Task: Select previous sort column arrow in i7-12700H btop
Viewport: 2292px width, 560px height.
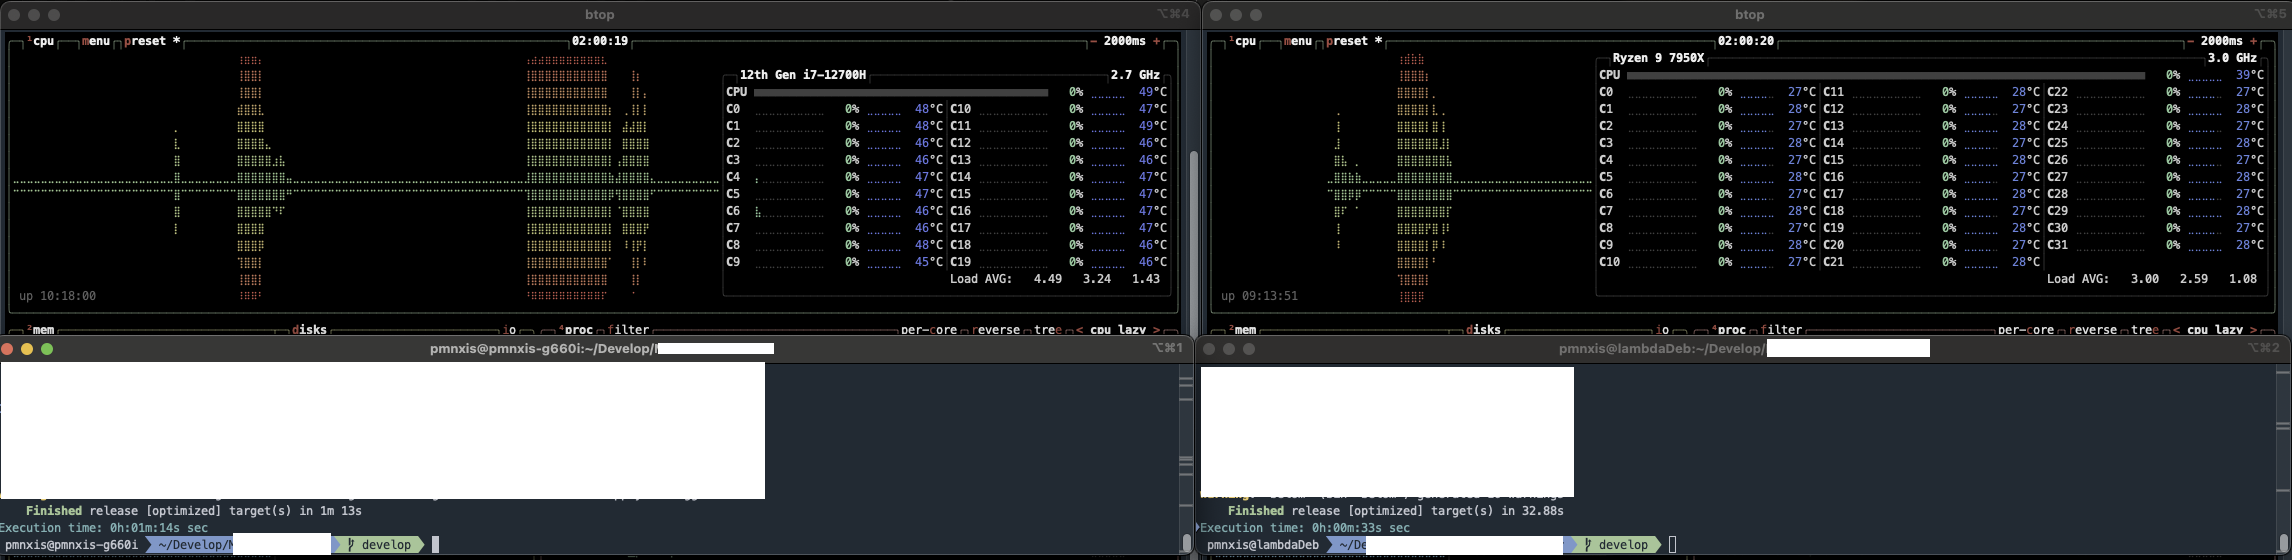Action: (1079, 329)
